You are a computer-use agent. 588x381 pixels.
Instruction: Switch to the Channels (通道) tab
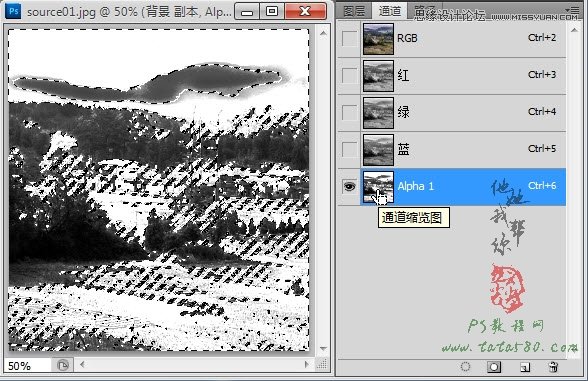coord(390,11)
